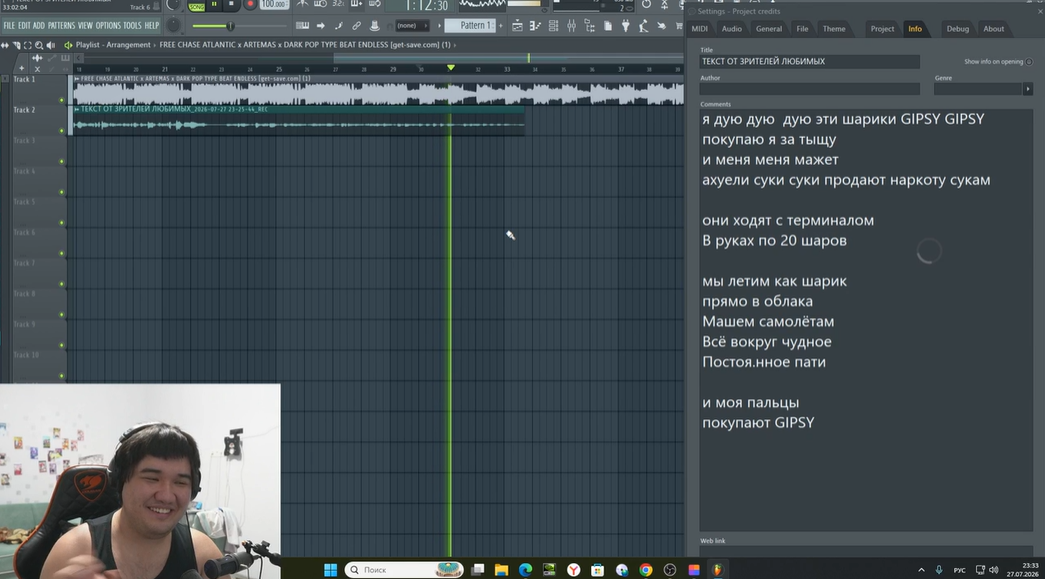Add new pattern with plus button
The width and height of the screenshot is (1045, 579).
click(x=501, y=26)
